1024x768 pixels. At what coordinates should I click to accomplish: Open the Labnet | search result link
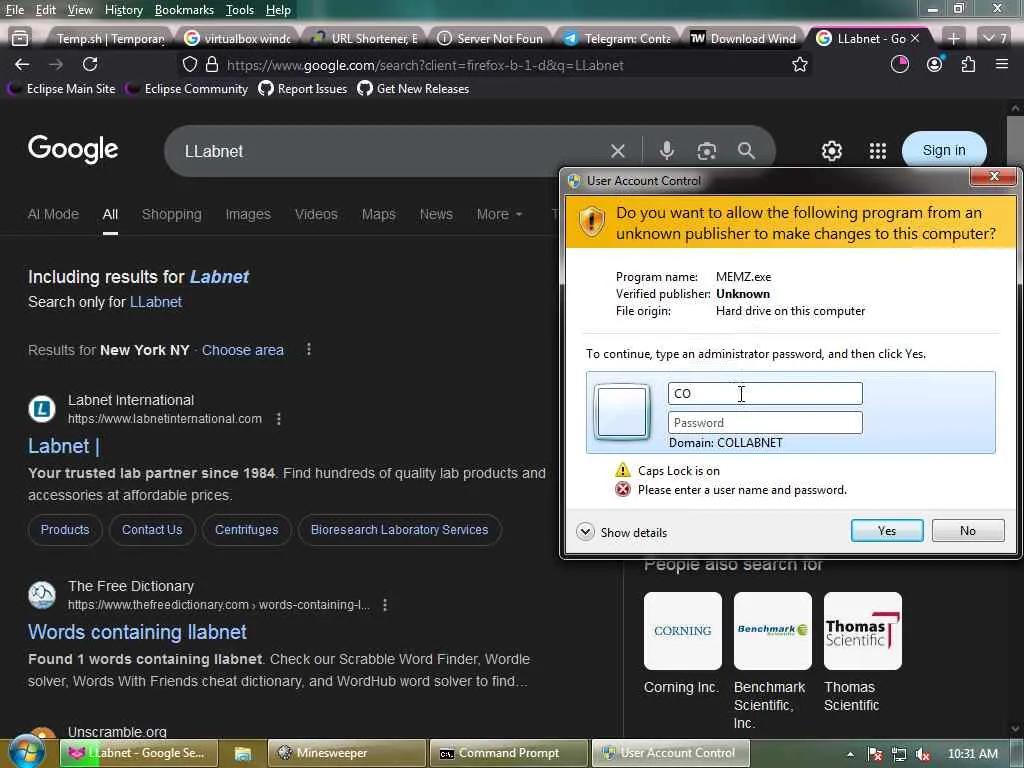[63, 446]
